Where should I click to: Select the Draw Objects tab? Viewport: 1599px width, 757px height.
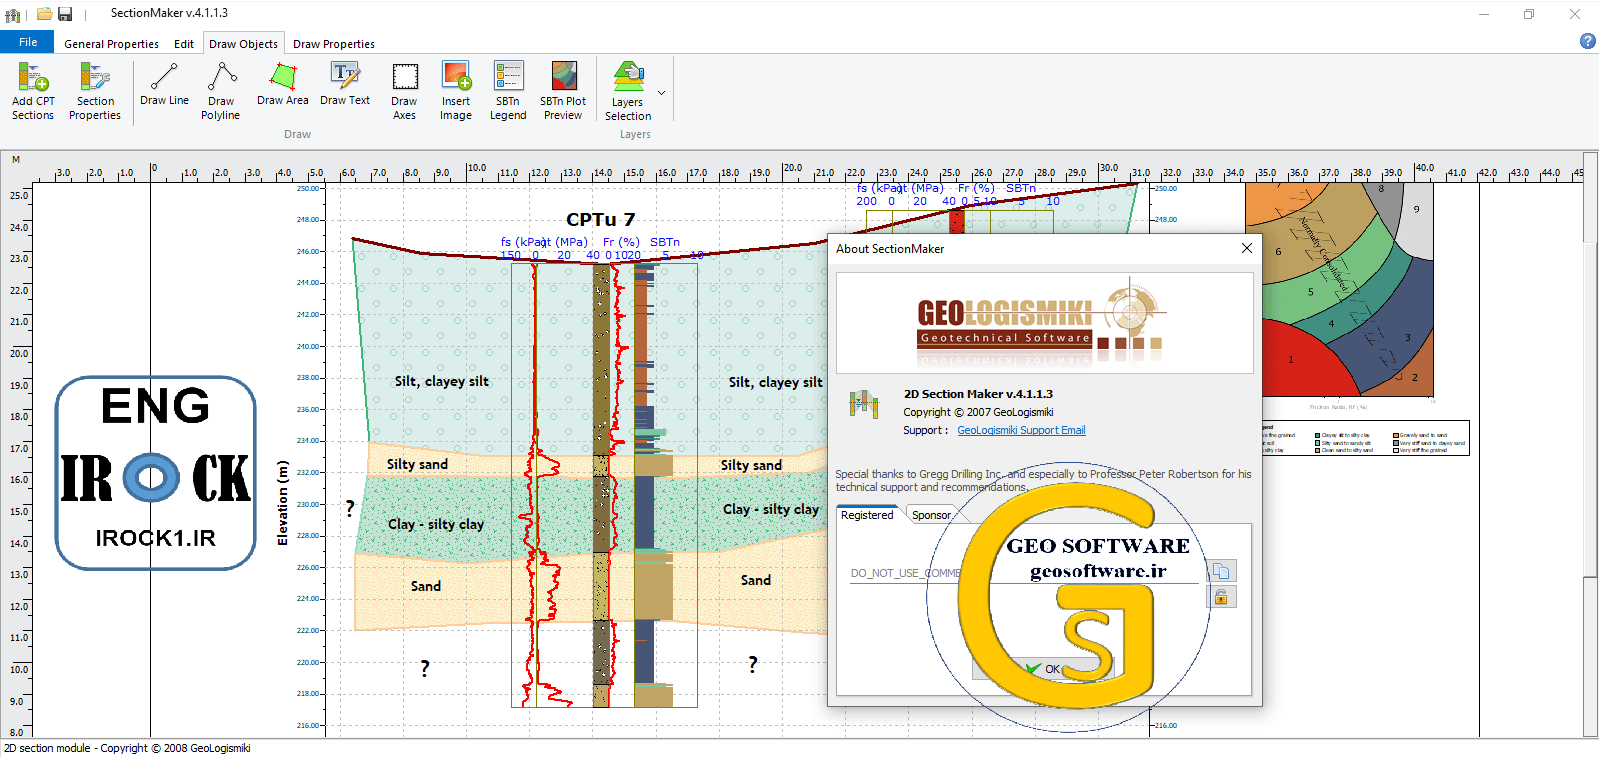[x=243, y=44]
